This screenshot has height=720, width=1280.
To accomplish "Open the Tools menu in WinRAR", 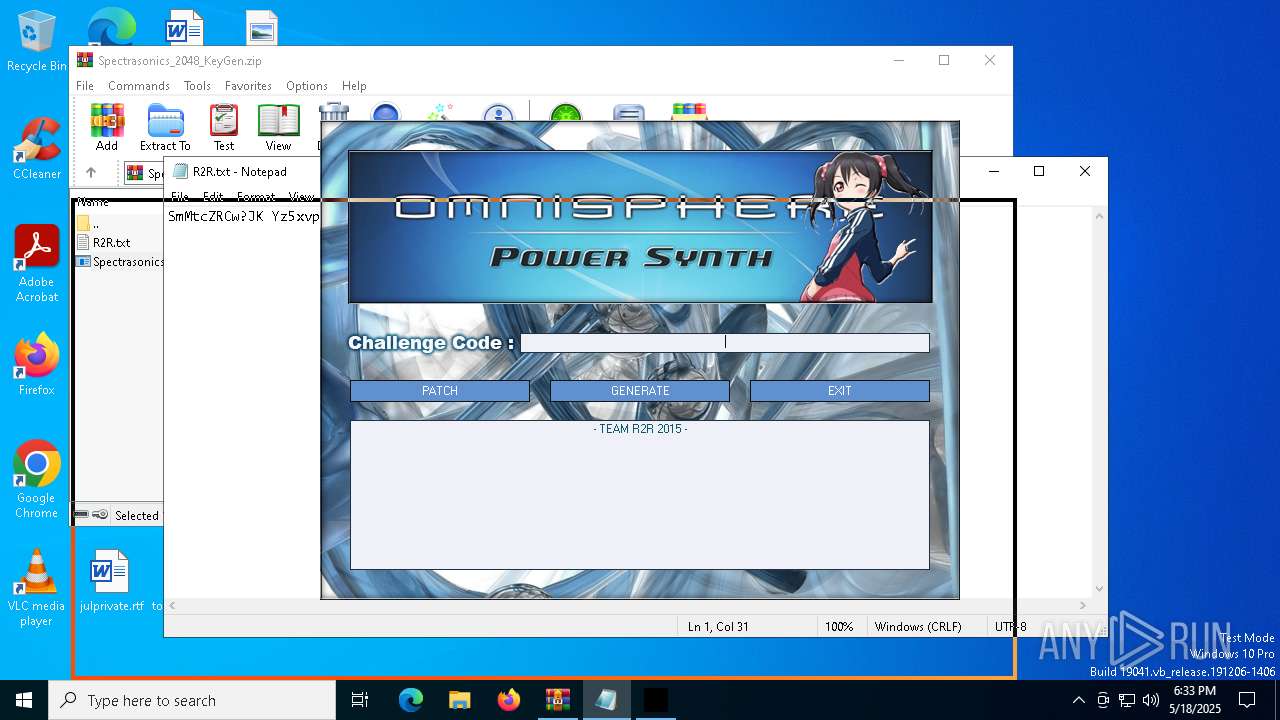I will point(197,86).
